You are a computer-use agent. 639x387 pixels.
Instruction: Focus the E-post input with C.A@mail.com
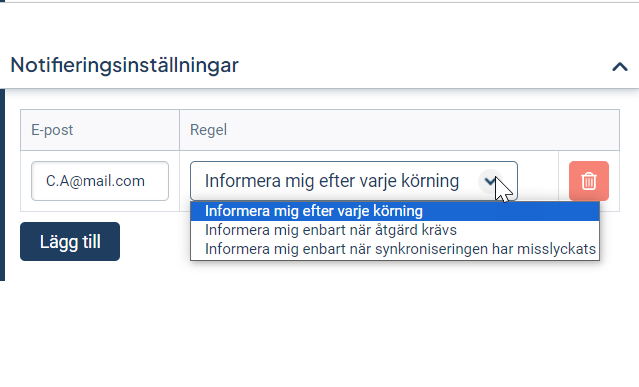pyautogui.click(x=100, y=181)
